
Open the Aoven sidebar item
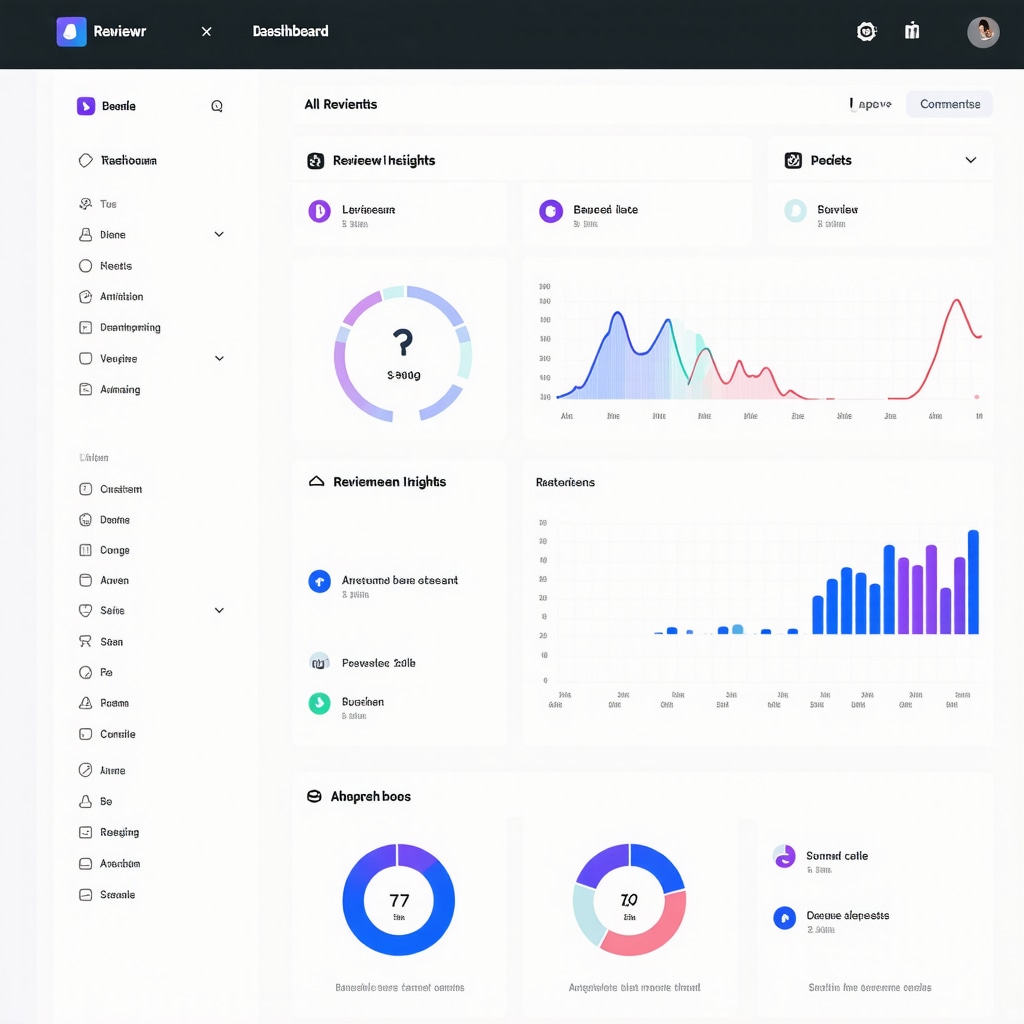point(104,580)
